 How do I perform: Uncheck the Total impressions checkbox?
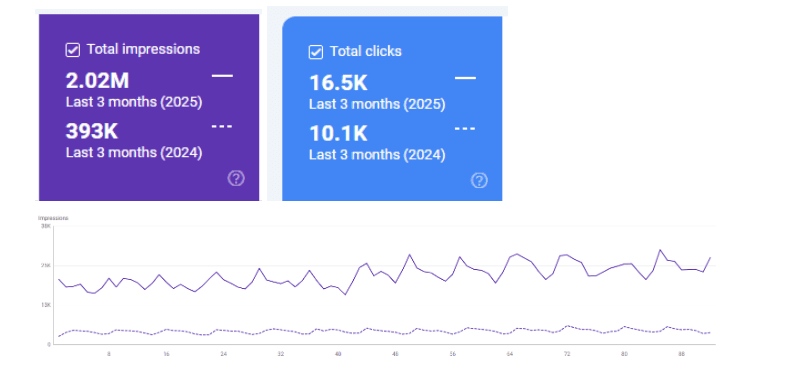73,50
